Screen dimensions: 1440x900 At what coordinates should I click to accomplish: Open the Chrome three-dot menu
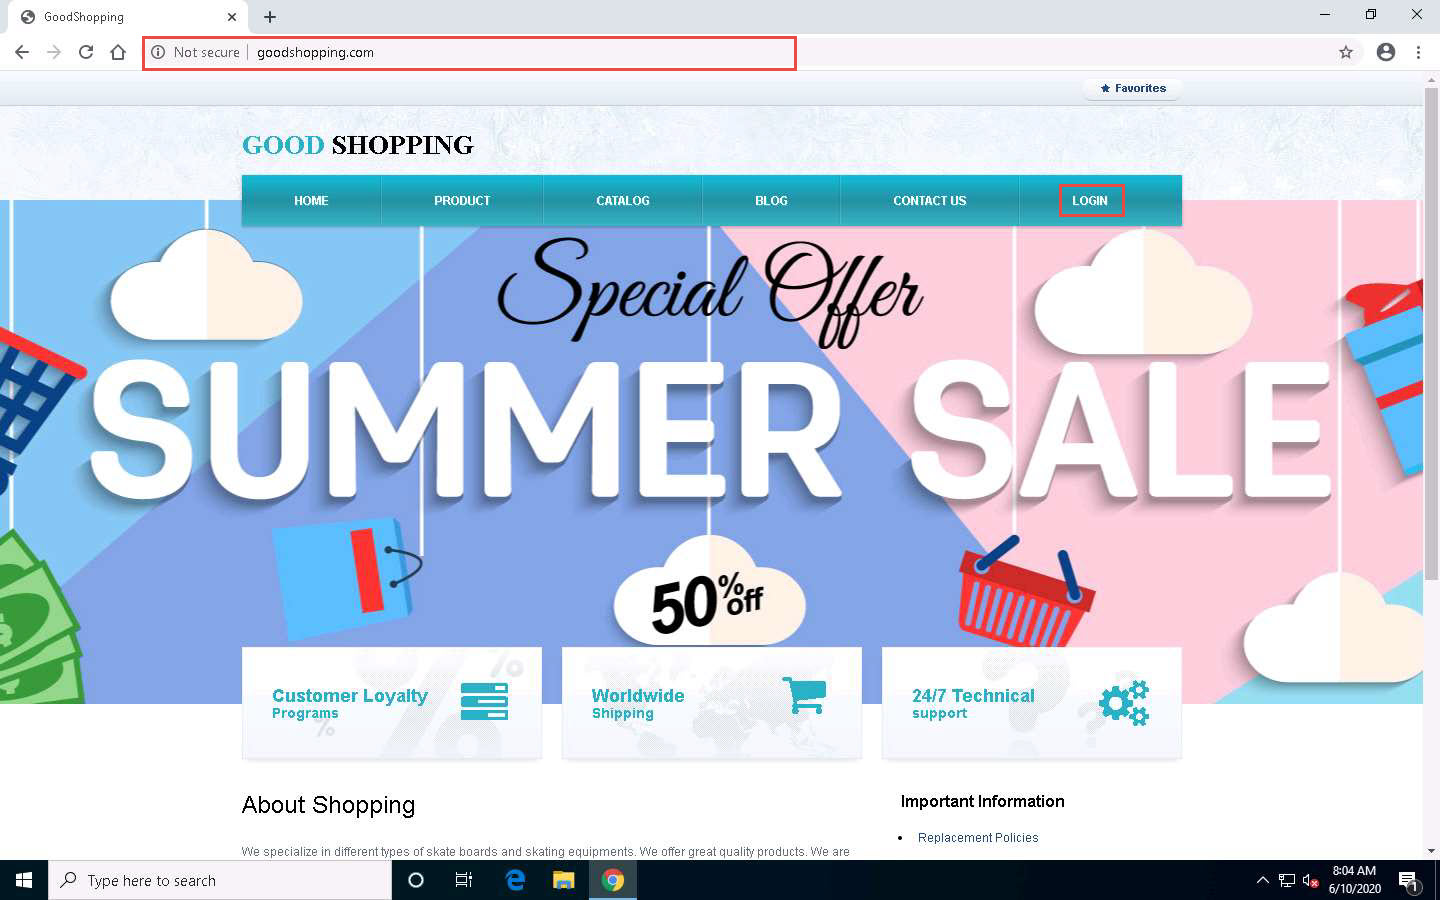(x=1418, y=52)
